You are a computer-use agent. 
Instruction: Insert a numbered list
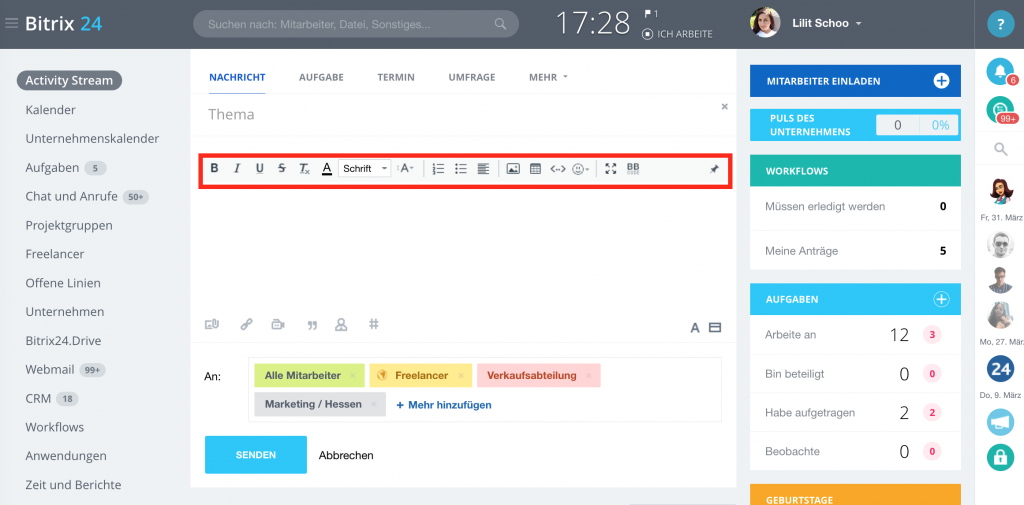click(x=438, y=169)
